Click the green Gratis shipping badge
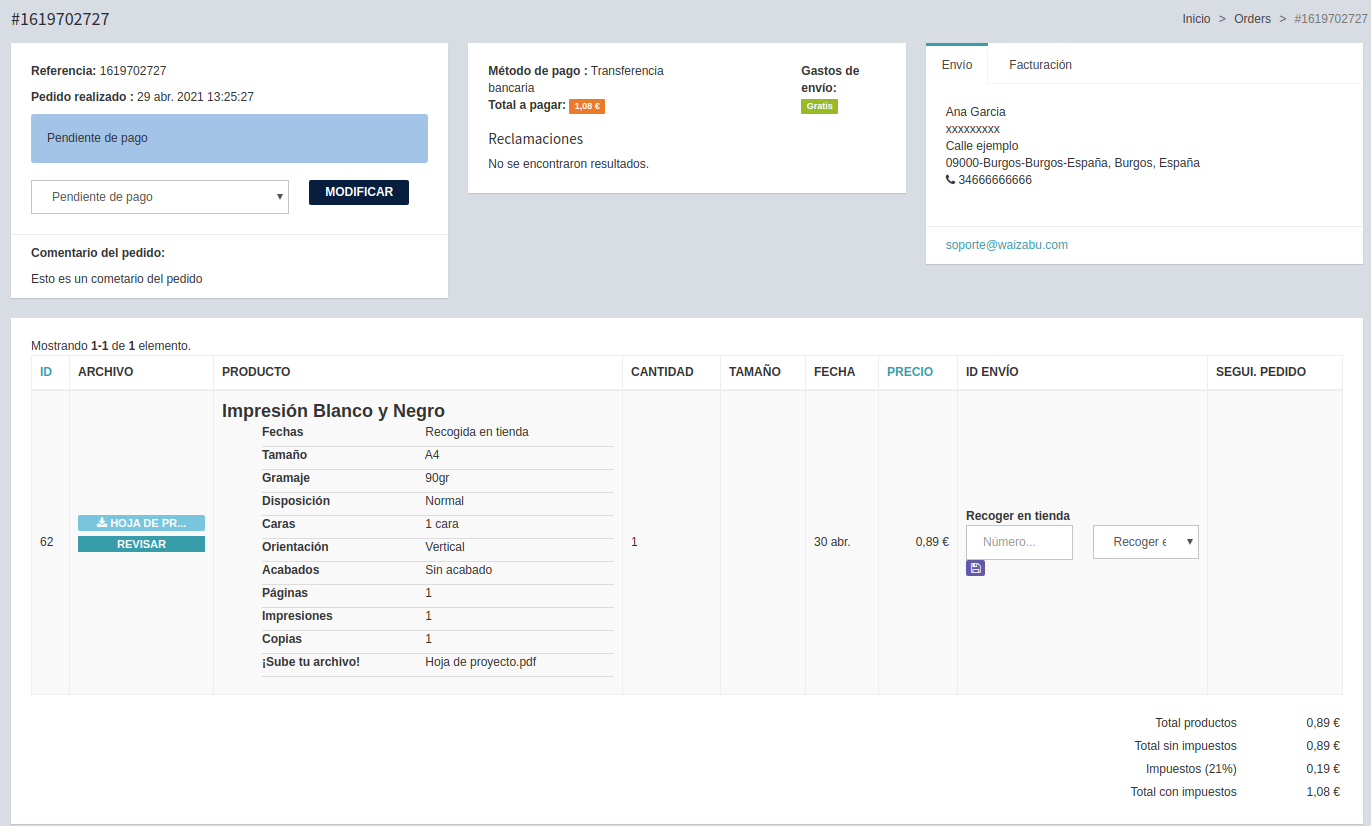 819,106
